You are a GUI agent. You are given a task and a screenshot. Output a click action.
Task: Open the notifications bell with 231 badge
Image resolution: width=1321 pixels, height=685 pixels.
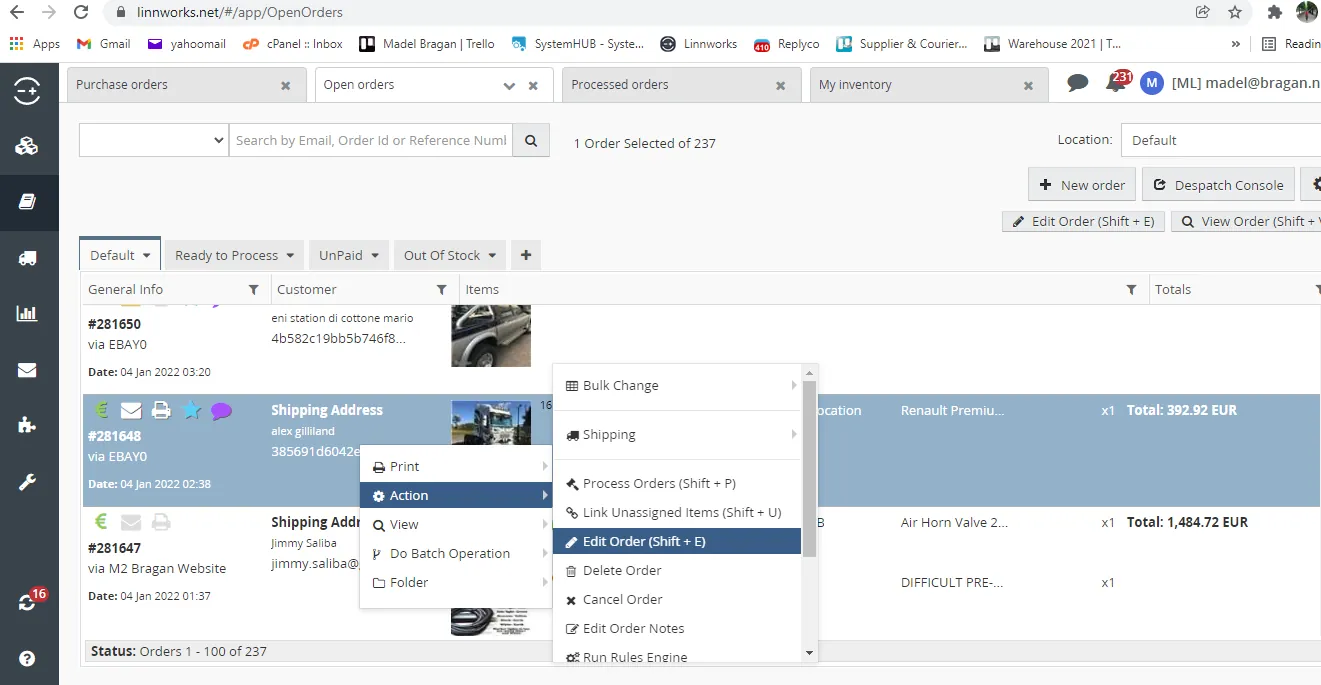tap(1117, 82)
